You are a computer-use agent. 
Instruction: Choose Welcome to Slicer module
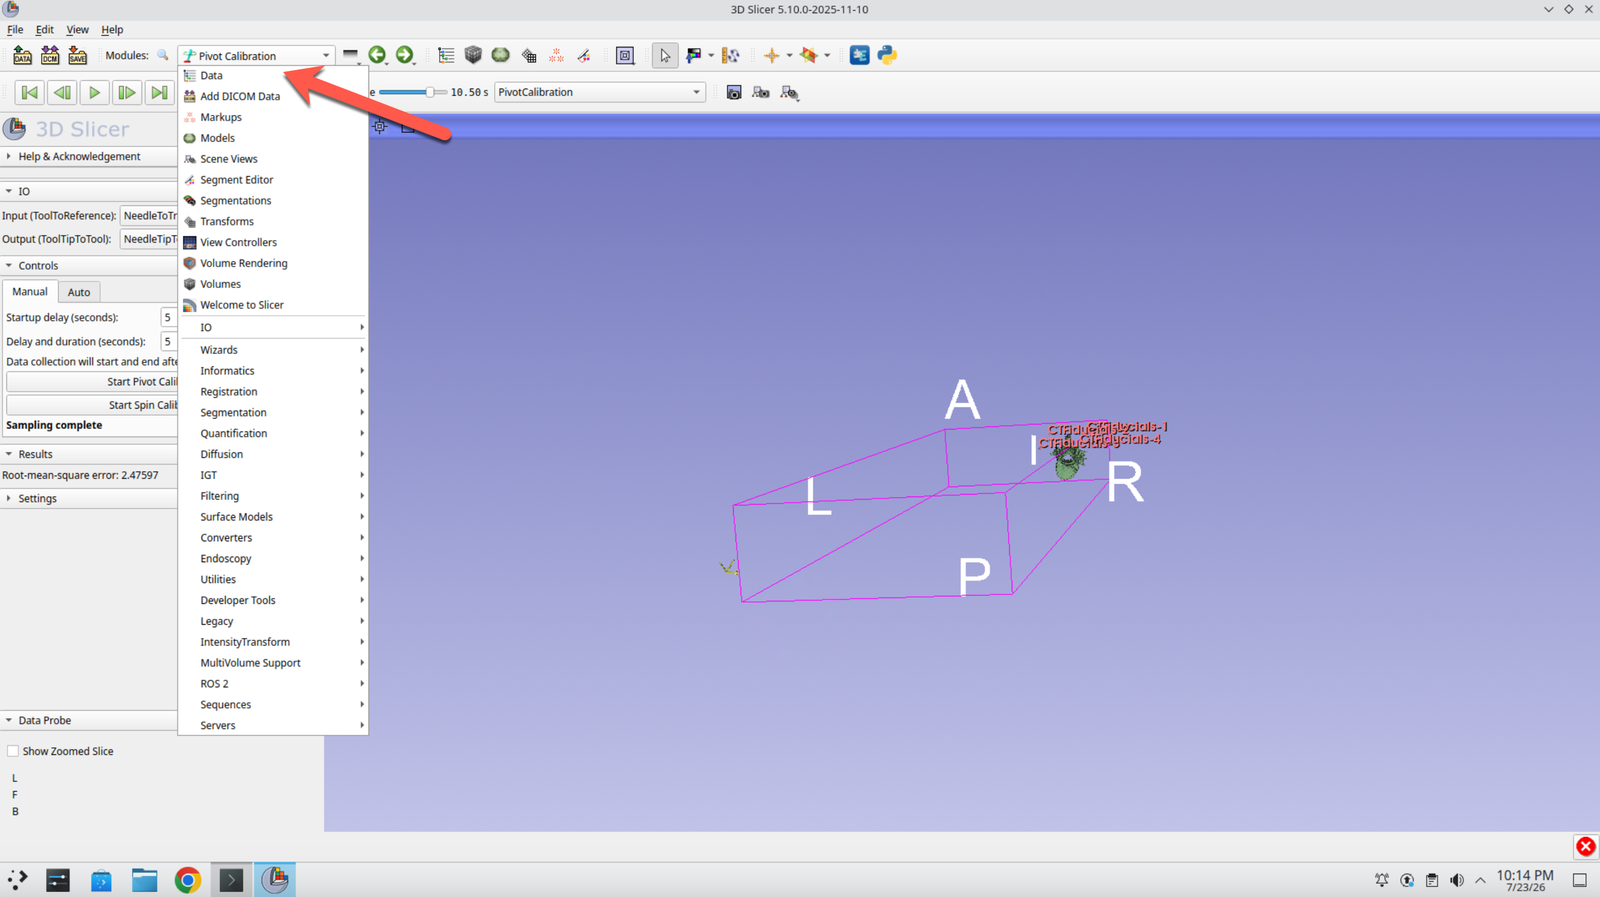click(x=273, y=305)
